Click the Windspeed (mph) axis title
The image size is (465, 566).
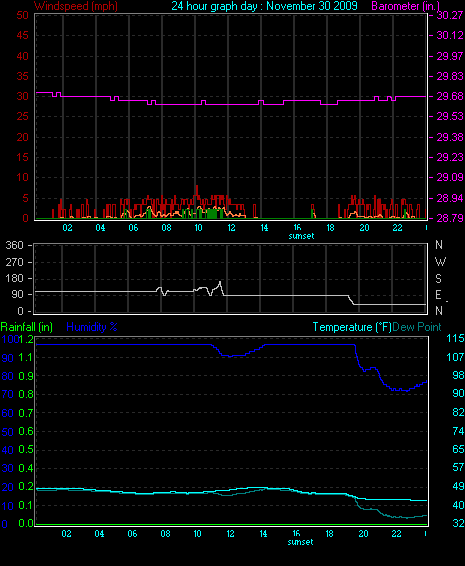click(x=75, y=6)
